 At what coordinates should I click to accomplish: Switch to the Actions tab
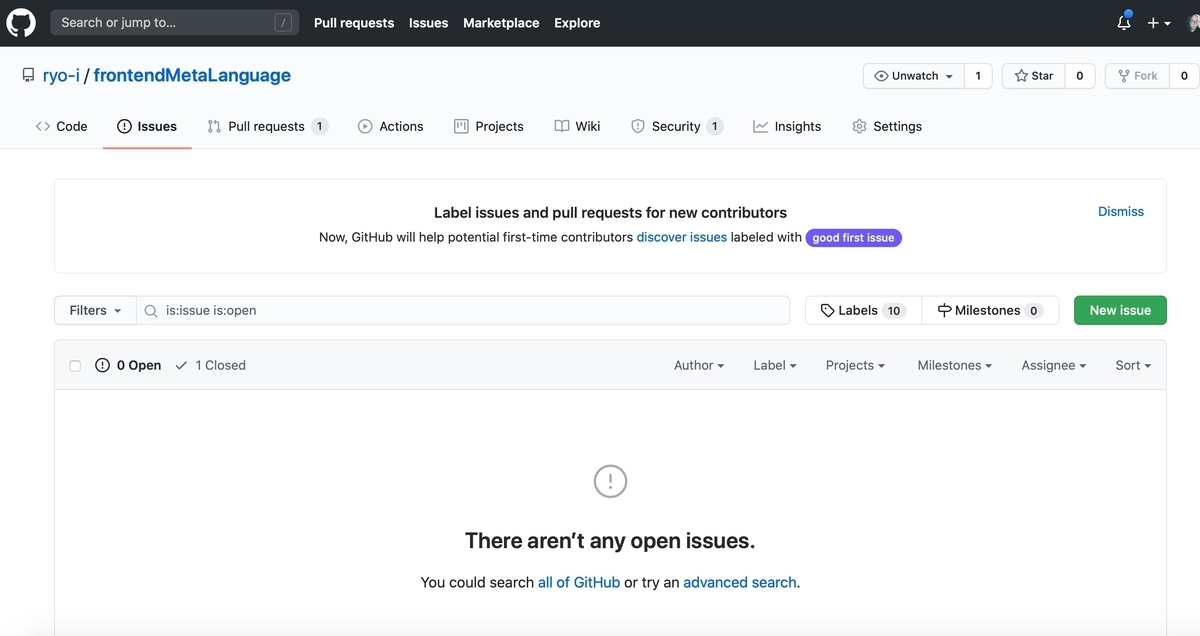pos(390,126)
